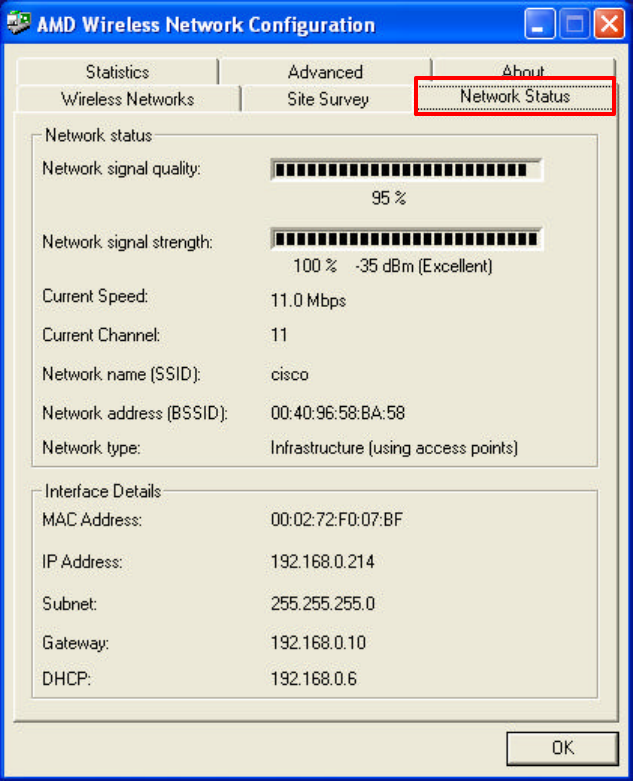Open the Site Survey tab
The image size is (633, 781).
328,99
